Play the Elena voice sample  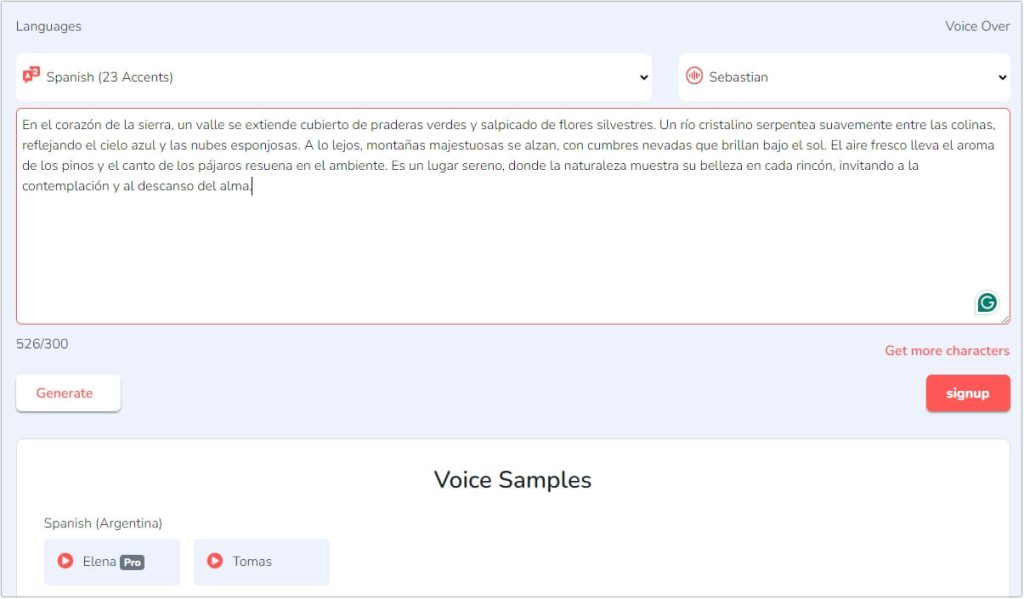click(x=65, y=561)
